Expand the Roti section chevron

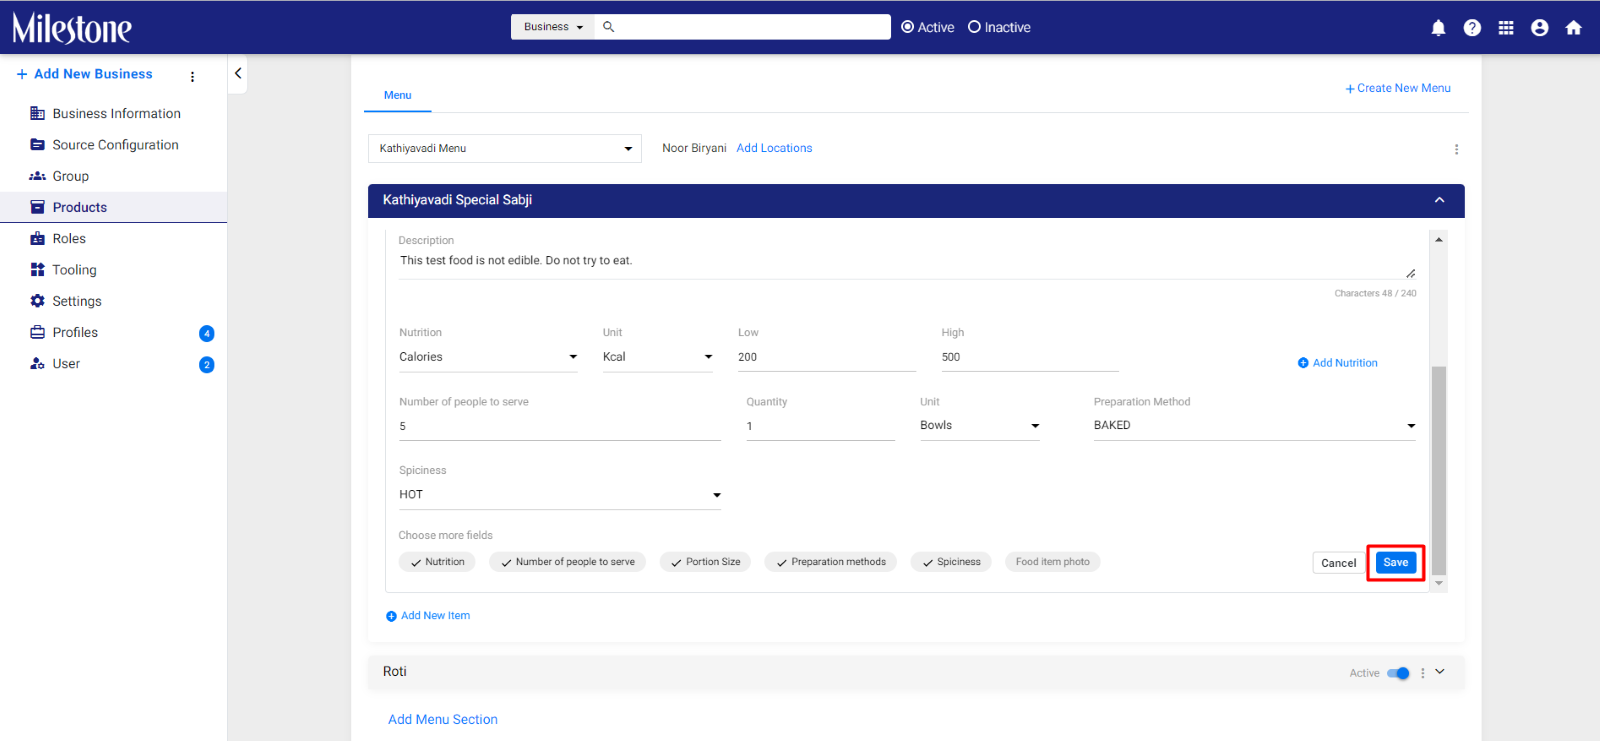point(1440,672)
